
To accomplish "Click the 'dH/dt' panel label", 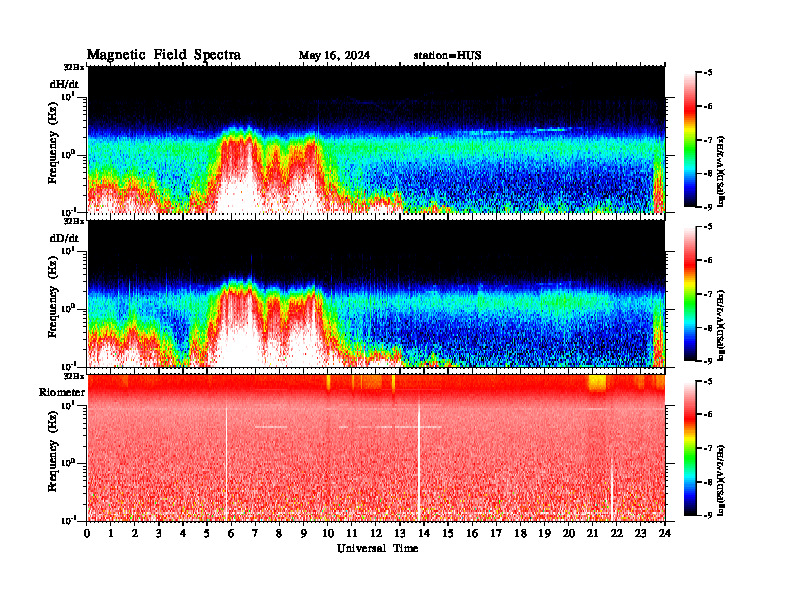I will click(64, 84).
